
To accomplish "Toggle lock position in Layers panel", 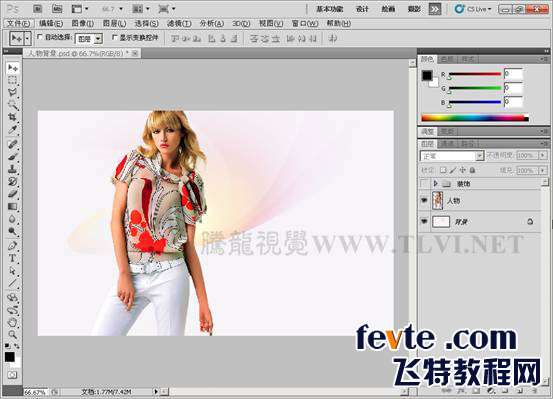I will [x=463, y=170].
